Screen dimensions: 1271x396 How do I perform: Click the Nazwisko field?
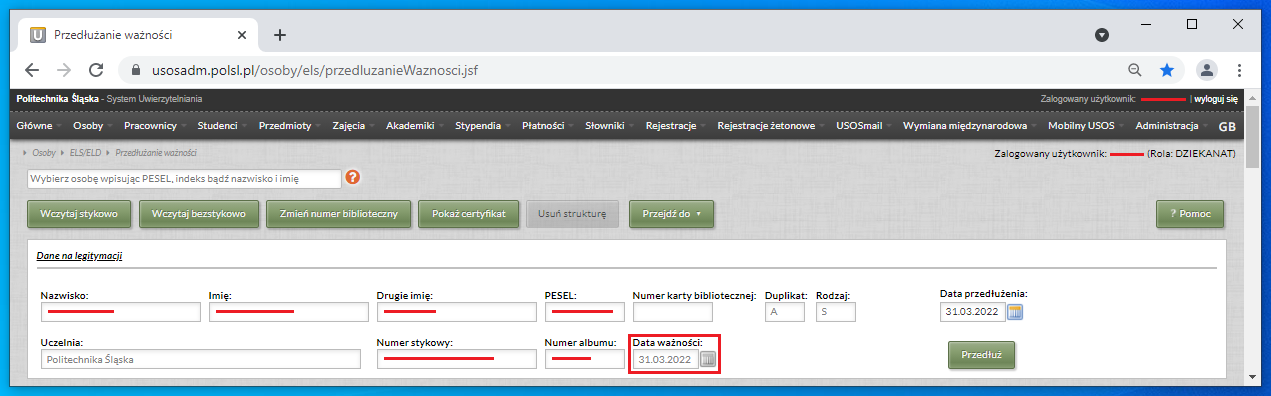[x=121, y=312]
